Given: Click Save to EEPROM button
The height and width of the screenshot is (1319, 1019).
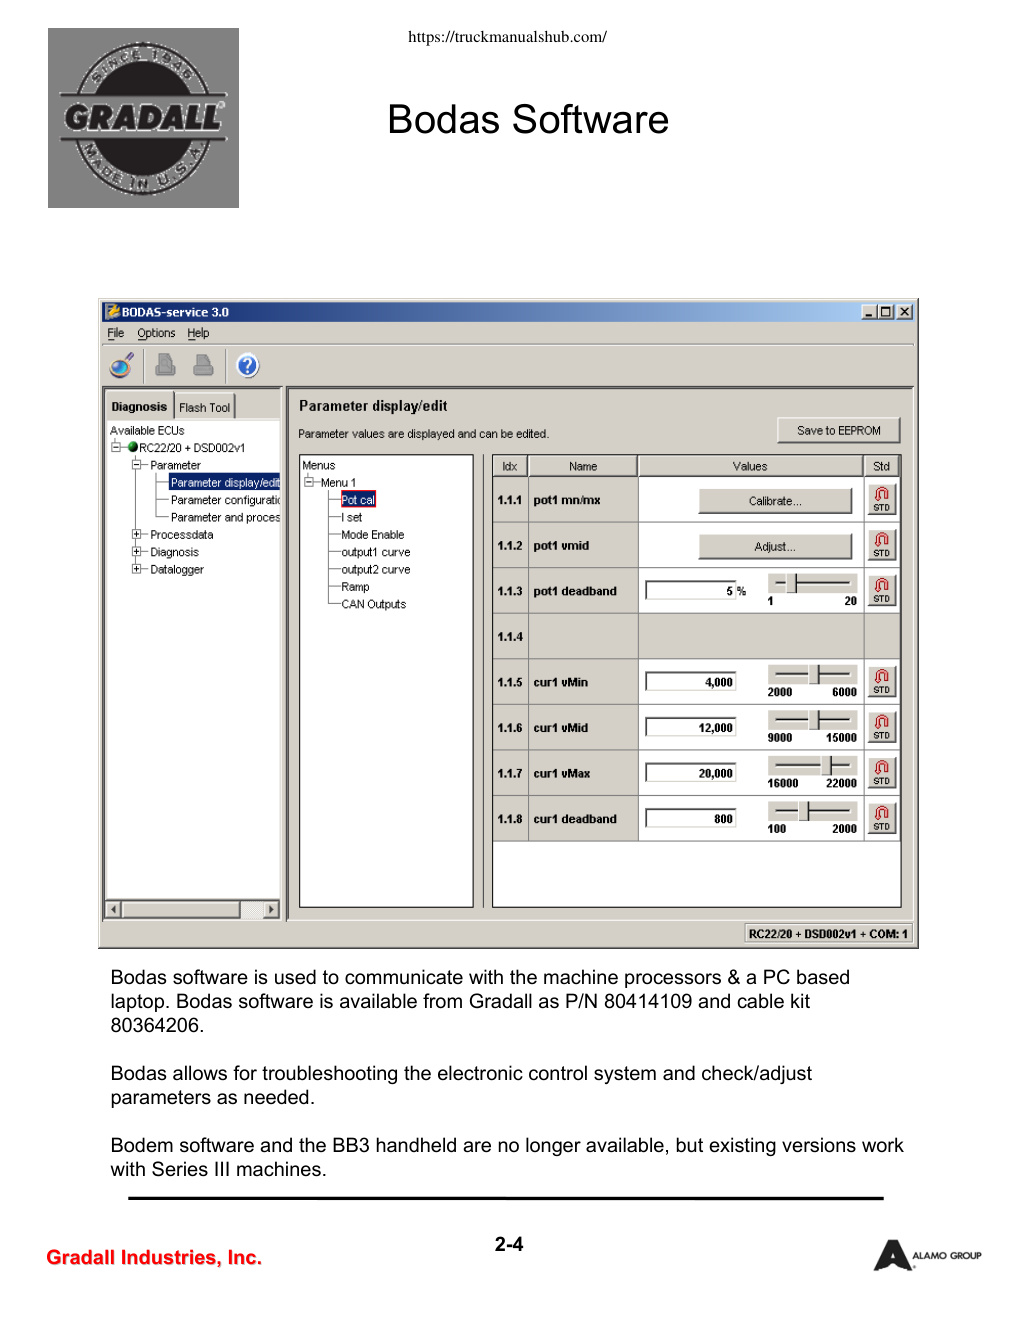Looking at the screenshot, I should [839, 431].
